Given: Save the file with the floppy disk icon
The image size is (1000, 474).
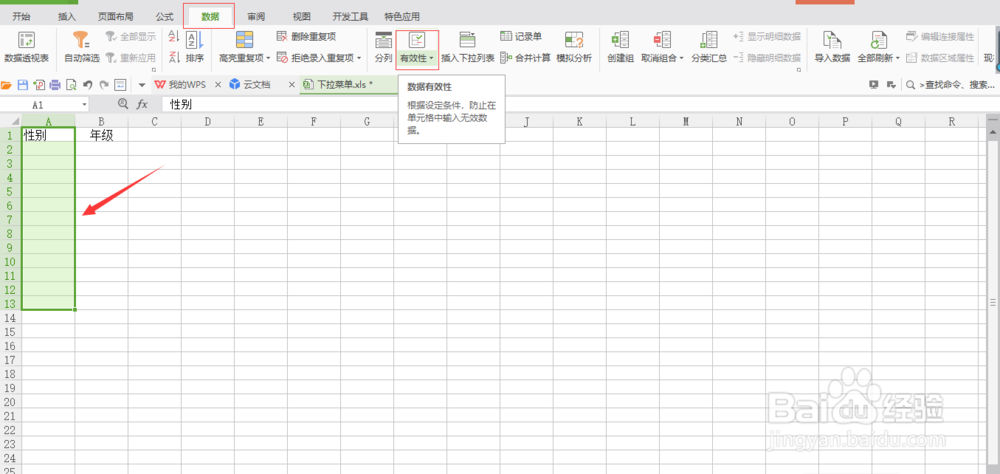Looking at the screenshot, I should 22,84.
